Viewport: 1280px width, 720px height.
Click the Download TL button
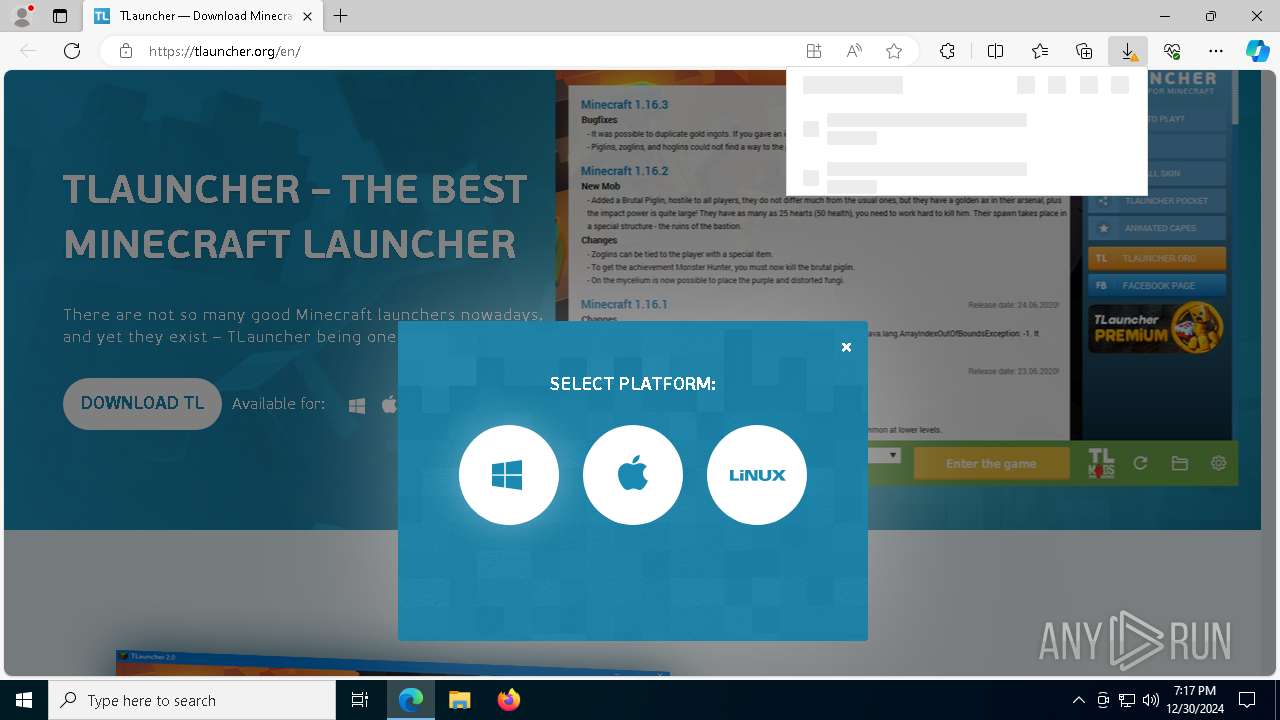tap(142, 403)
